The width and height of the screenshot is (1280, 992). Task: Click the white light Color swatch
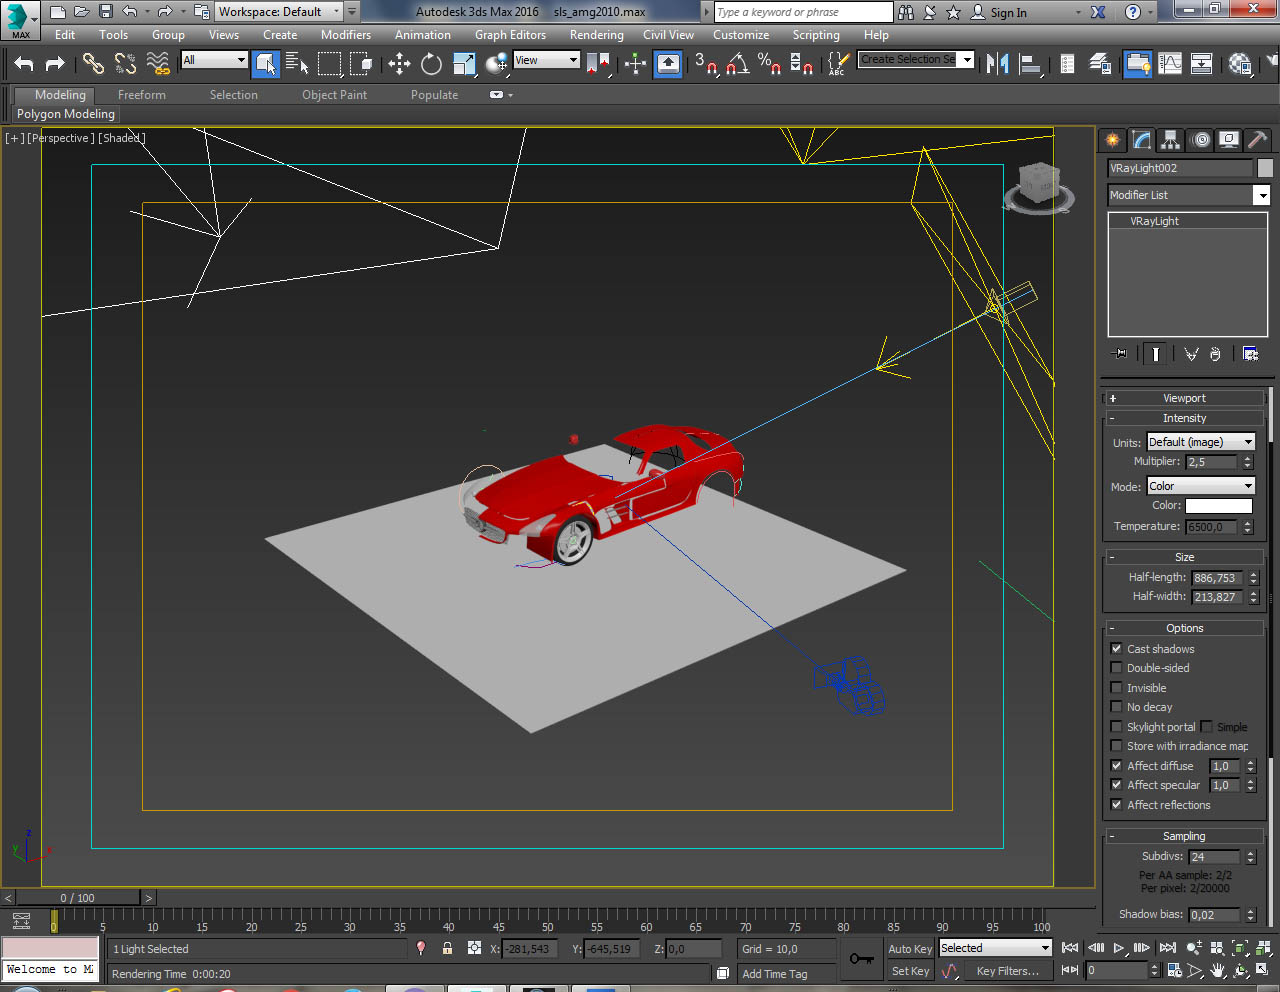click(1218, 506)
